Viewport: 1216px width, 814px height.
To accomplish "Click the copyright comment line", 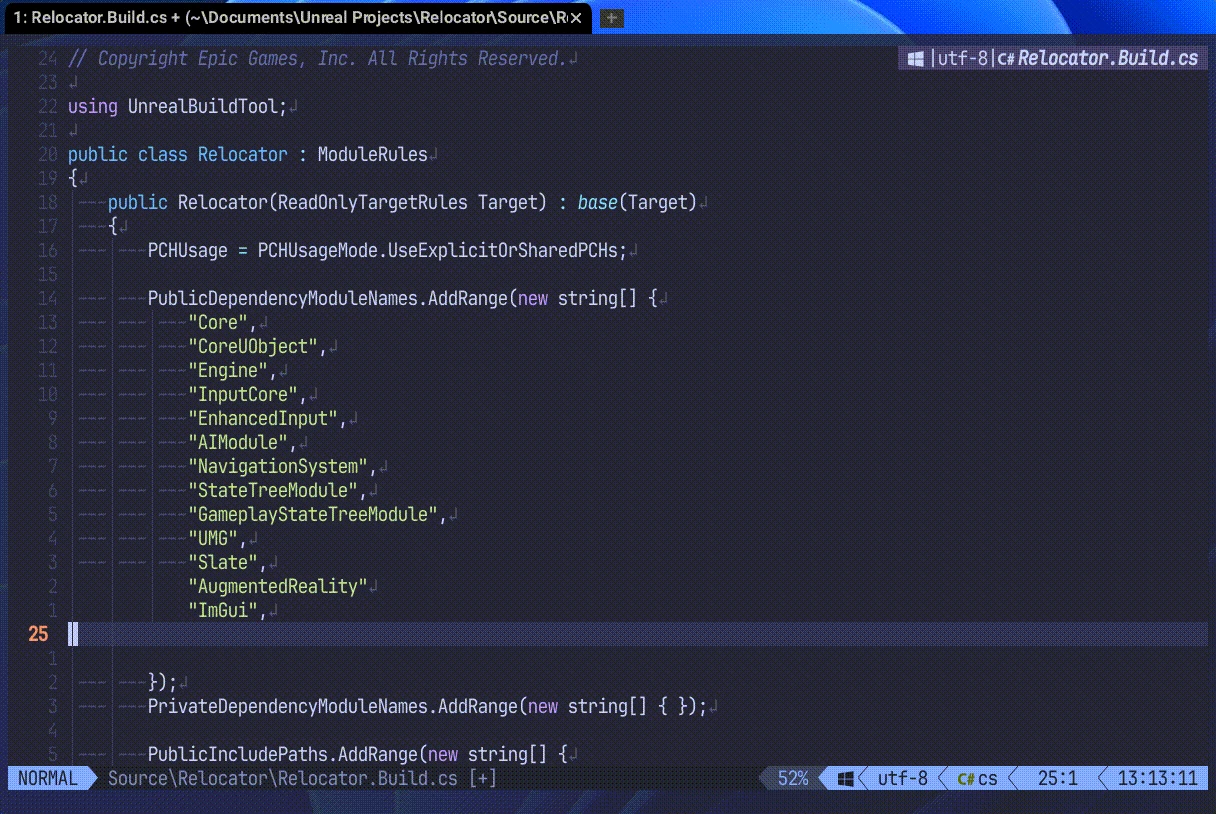I will (317, 58).
